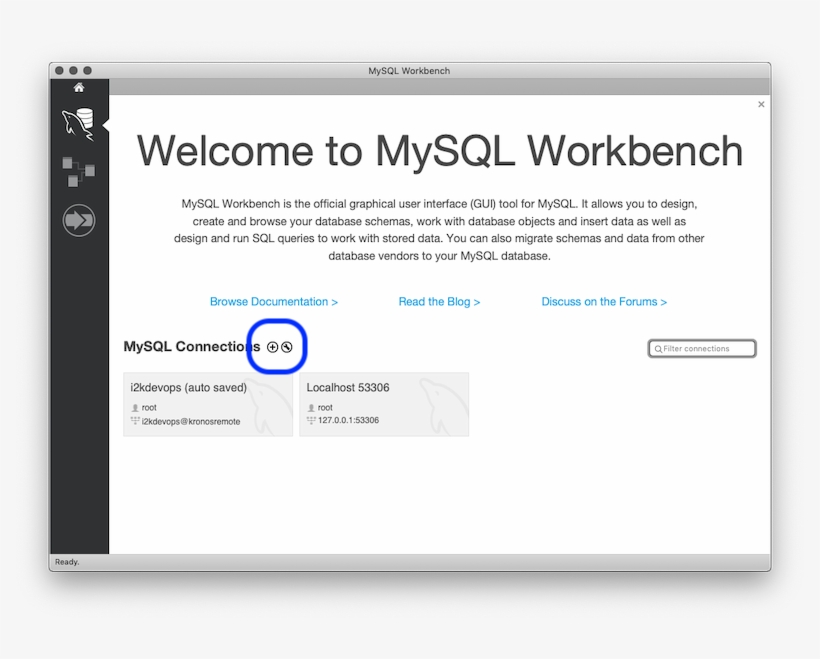Open Discuss on the Forums
Screen dimensions: 820x659
604,301
